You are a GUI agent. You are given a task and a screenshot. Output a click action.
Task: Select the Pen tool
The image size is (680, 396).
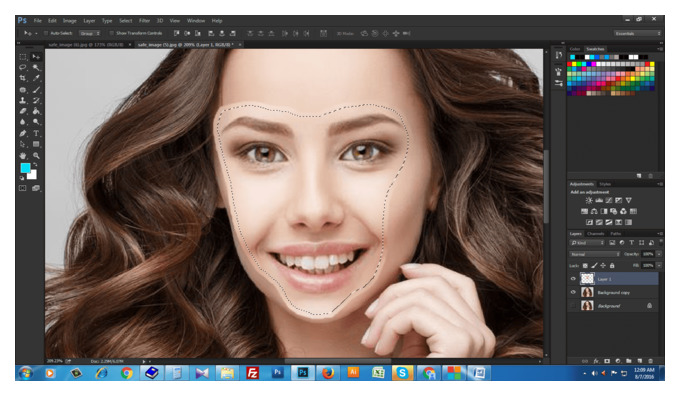[23, 134]
